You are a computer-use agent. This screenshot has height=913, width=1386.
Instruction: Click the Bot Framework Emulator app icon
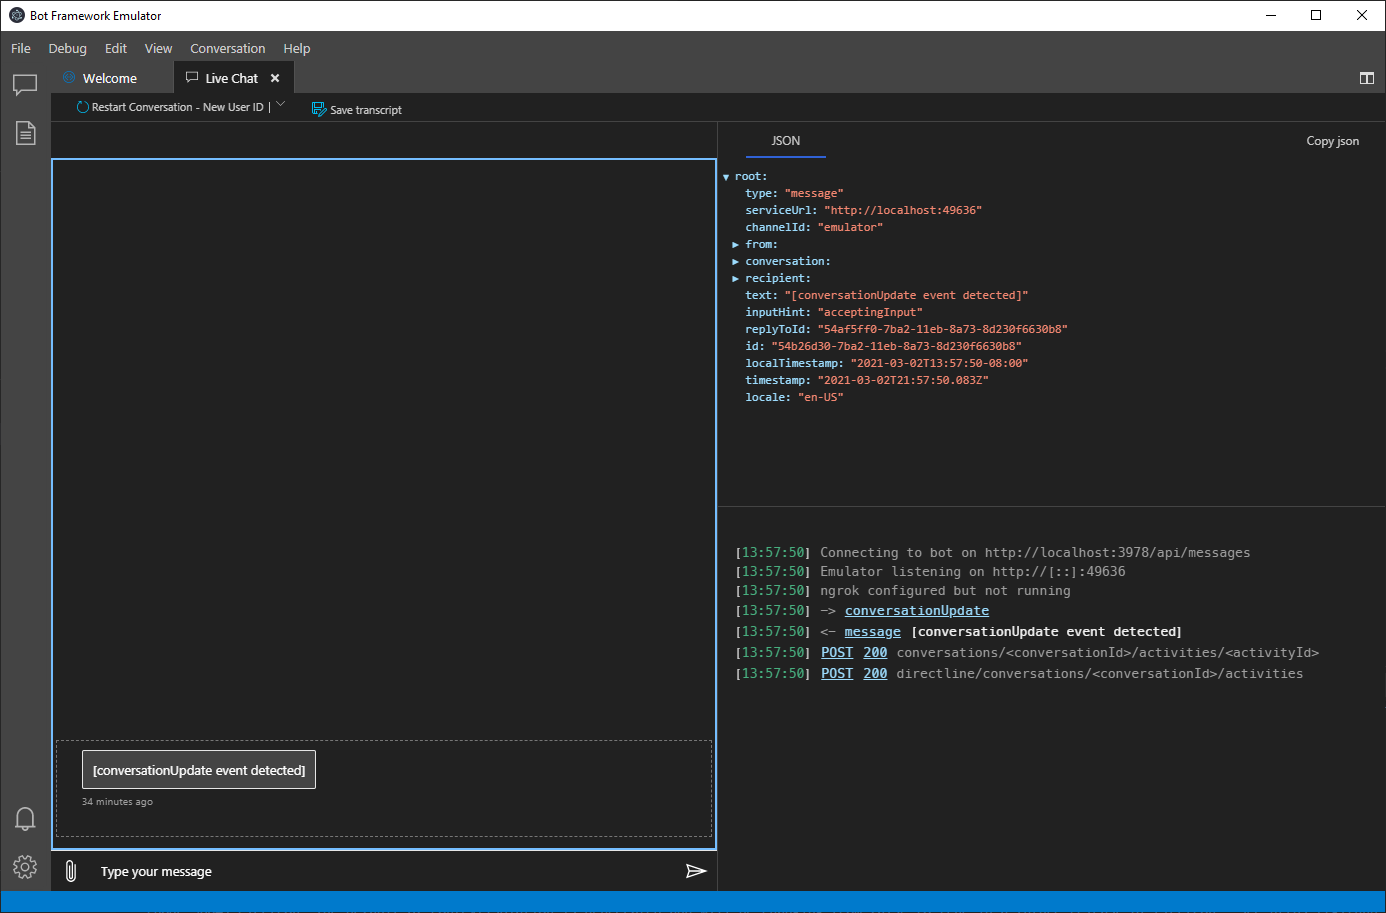coord(17,15)
